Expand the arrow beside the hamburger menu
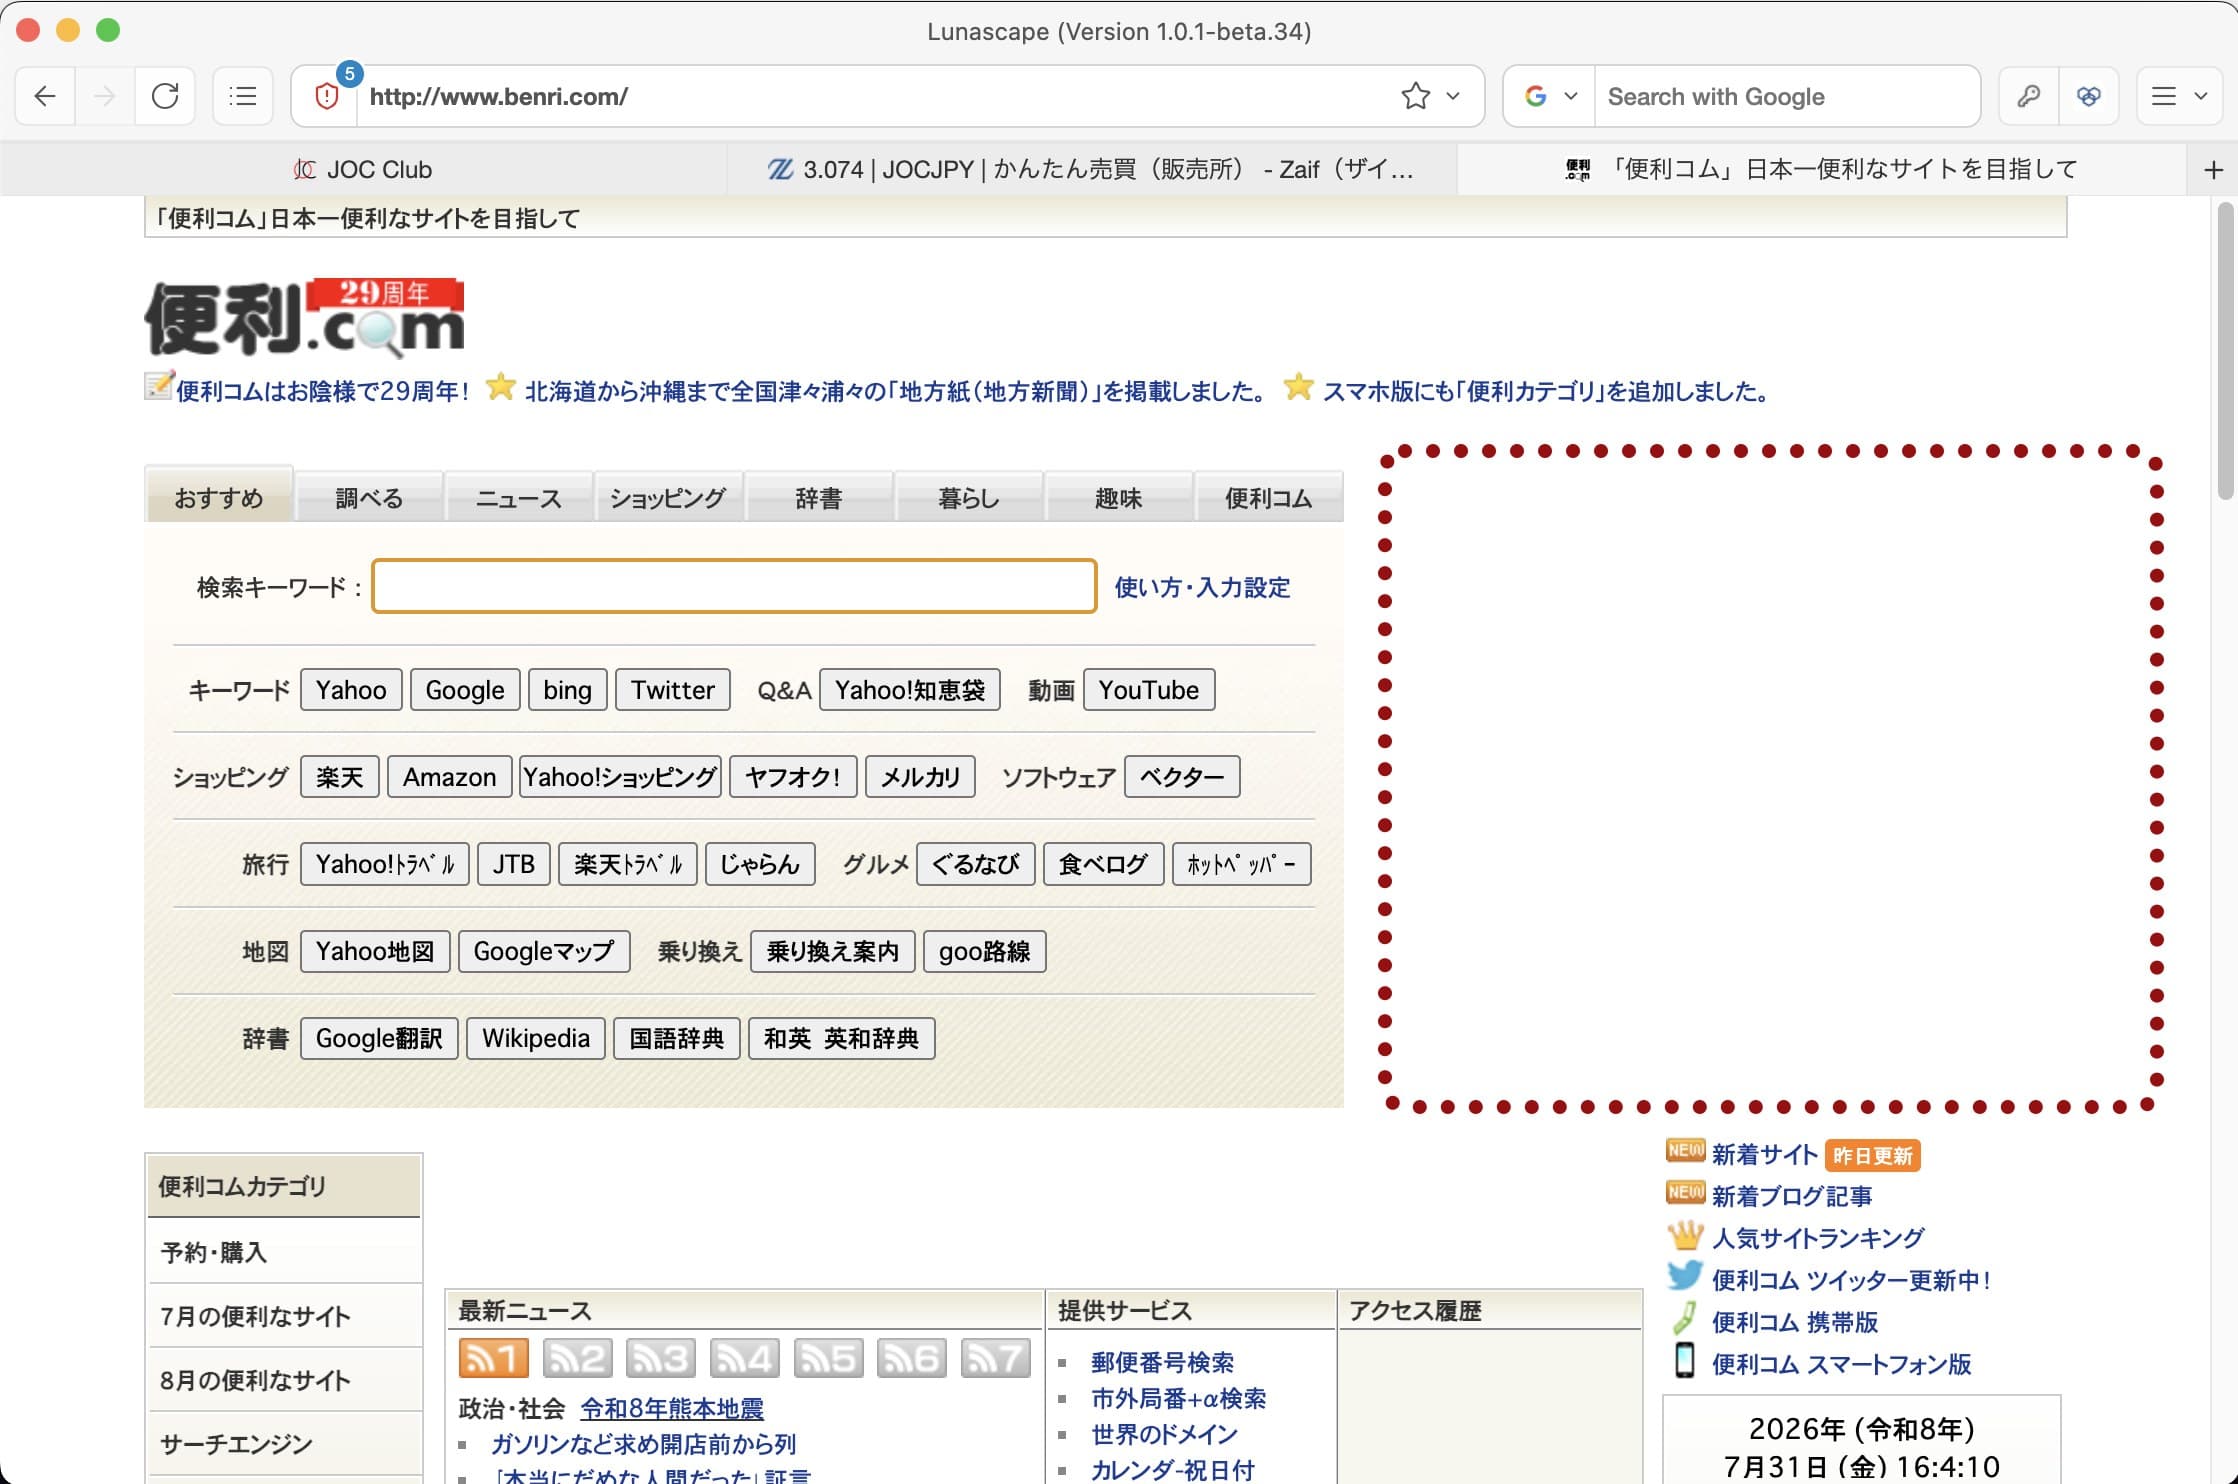2238x1484 pixels. [x=2201, y=96]
